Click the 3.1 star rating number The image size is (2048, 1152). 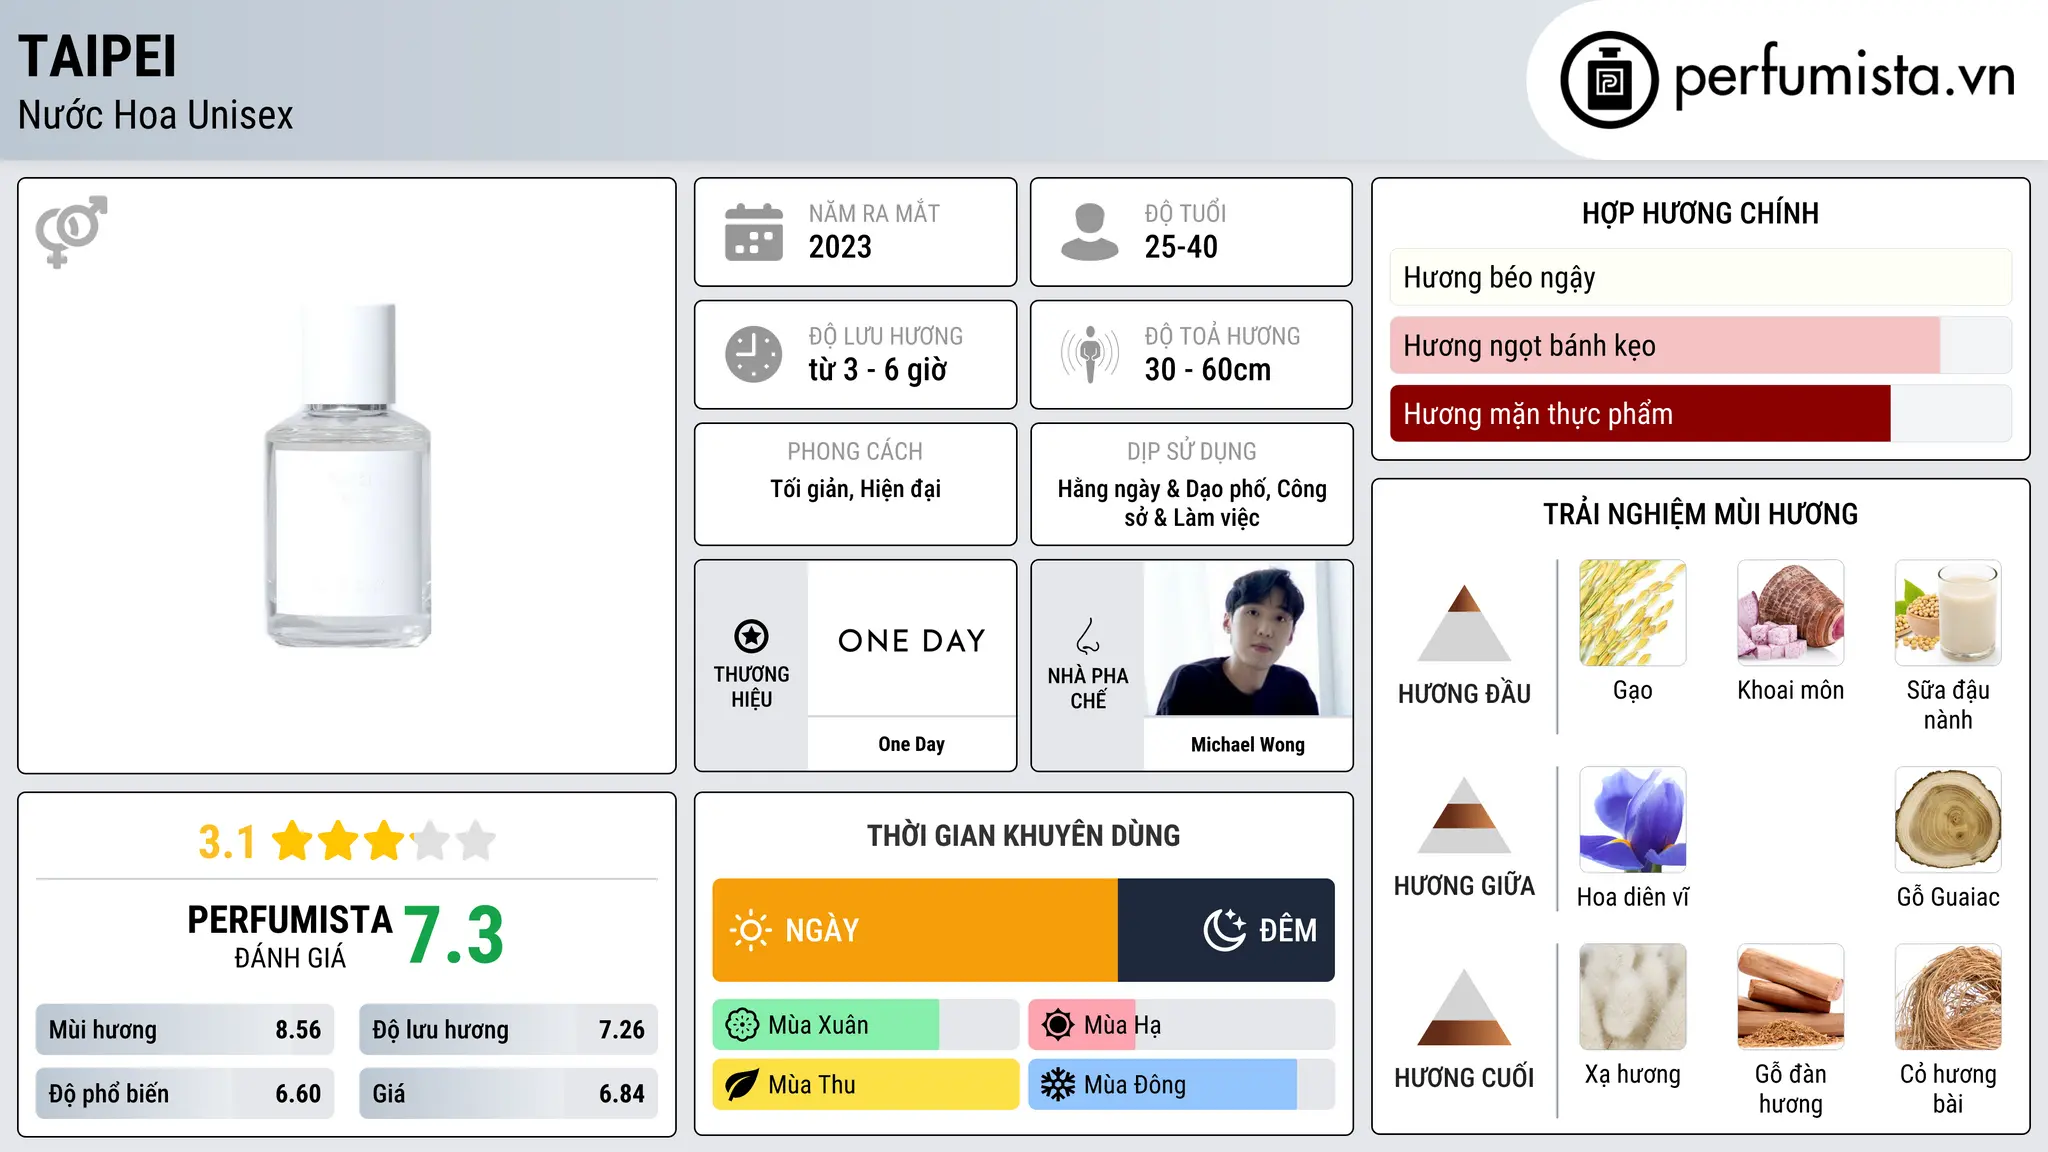[x=227, y=842]
